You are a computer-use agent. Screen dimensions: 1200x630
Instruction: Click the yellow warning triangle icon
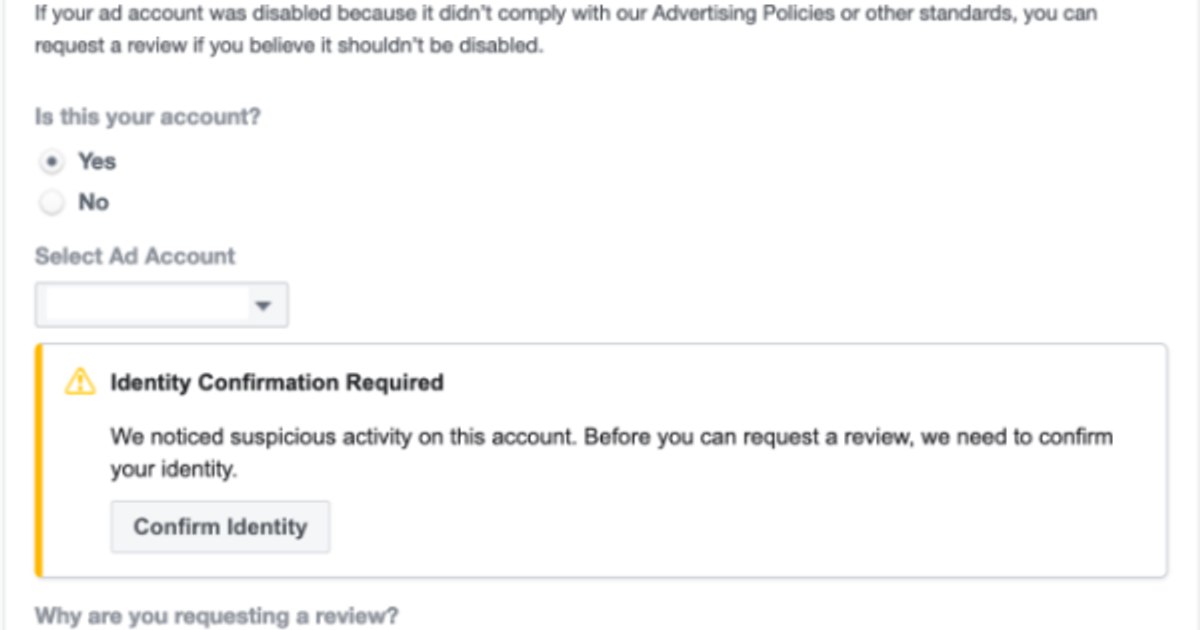(x=80, y=382)
